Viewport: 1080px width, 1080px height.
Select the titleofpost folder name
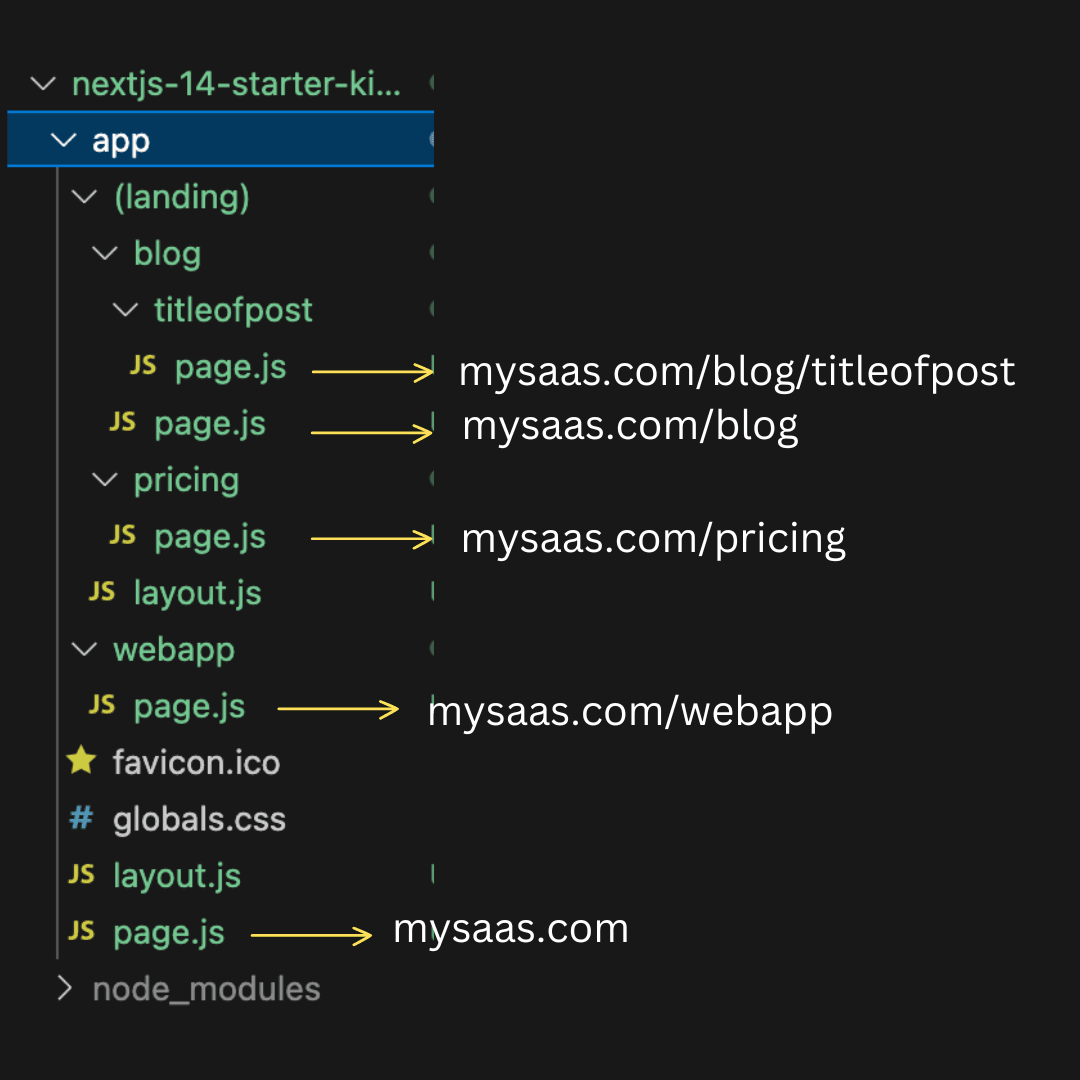coord(233,311)
